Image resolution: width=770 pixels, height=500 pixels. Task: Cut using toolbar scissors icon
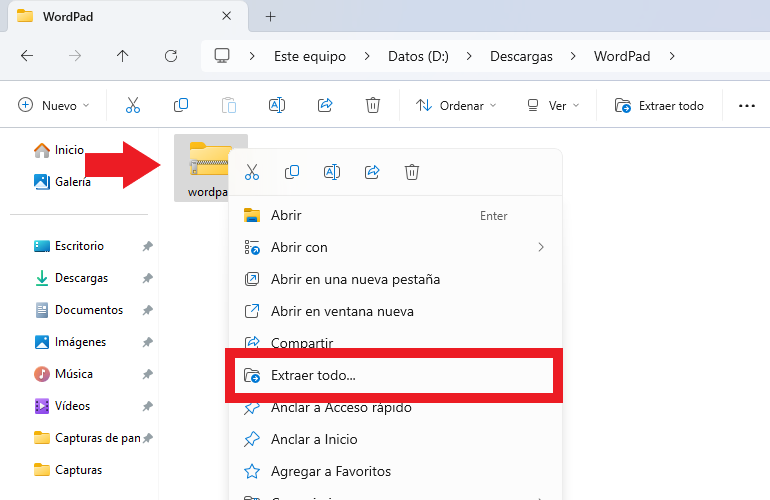click(133, 105)
